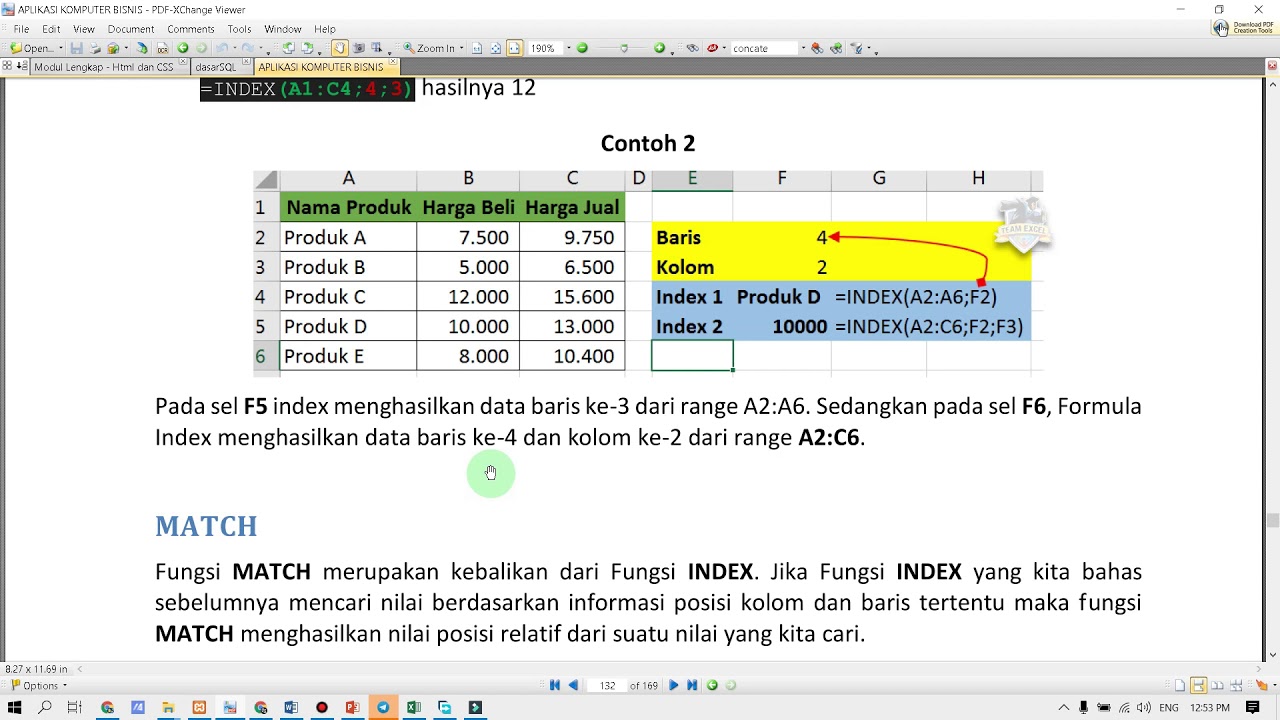Set Fit Width view icon
The width and height of the screenshot is (1280, 720).
point(514,48)
